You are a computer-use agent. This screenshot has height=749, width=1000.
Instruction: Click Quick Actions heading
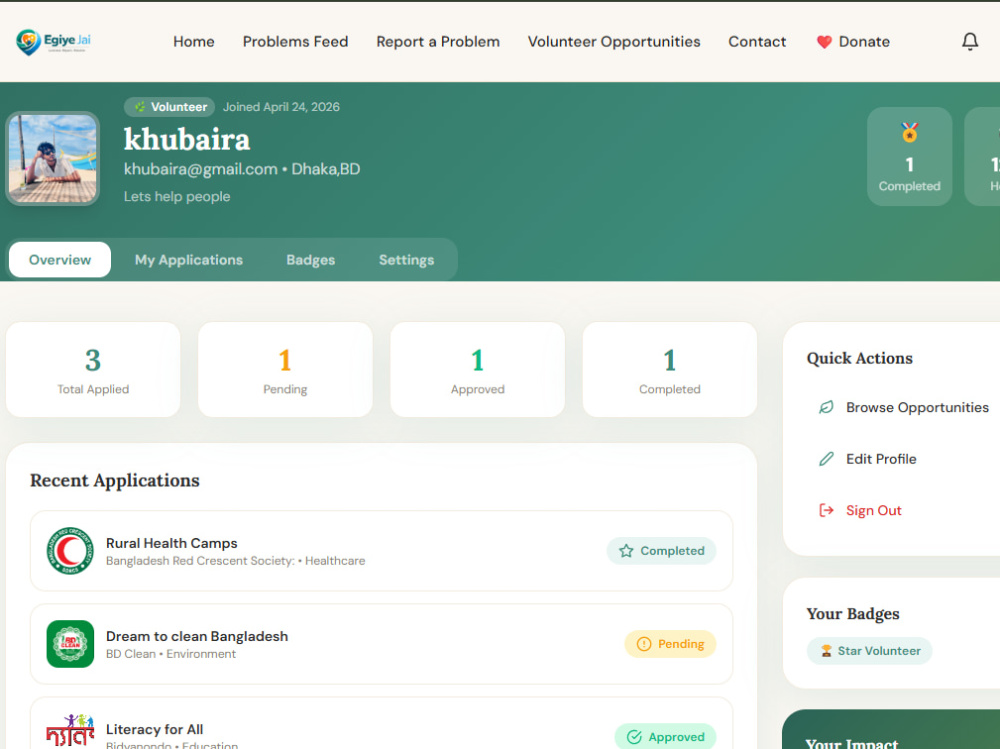[x=860, y=359]
